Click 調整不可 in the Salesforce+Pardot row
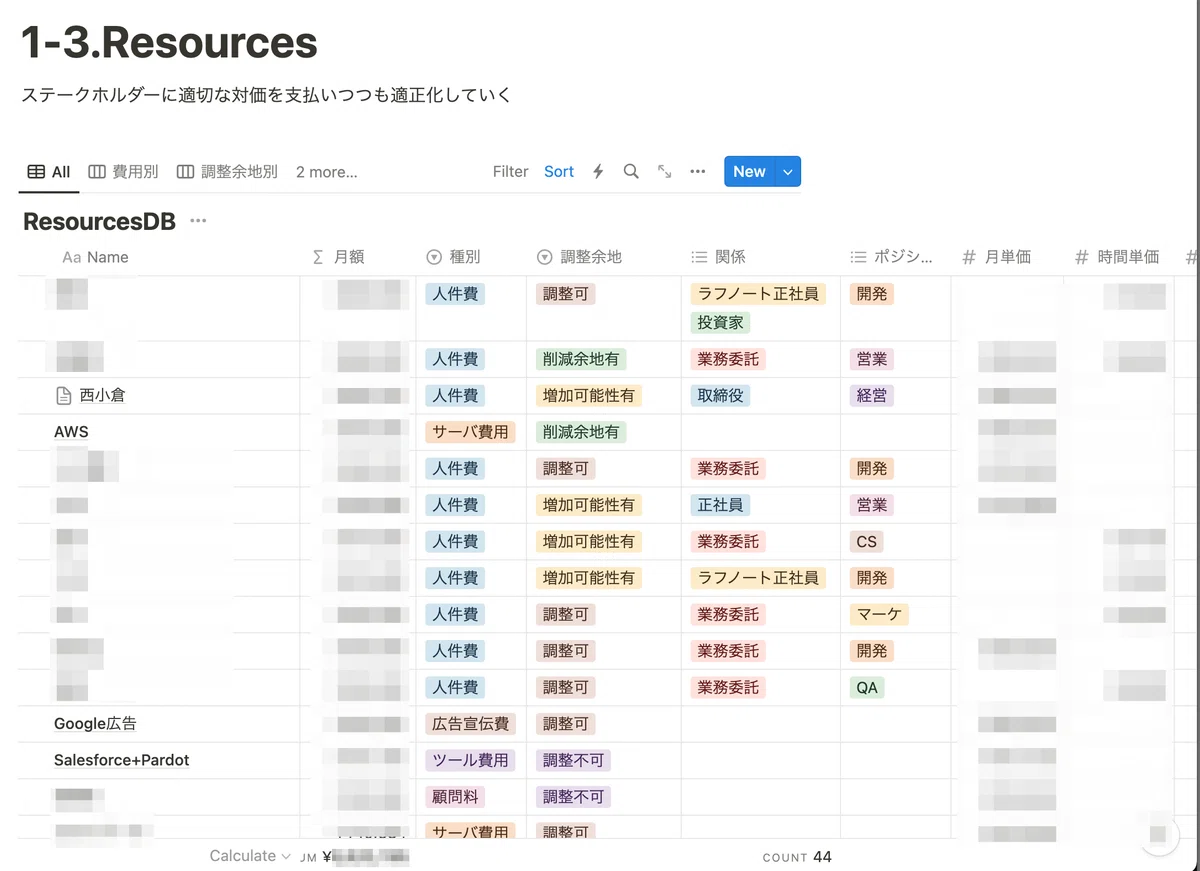Screen dimensions: 1200x871 click(x=573, y=760)
